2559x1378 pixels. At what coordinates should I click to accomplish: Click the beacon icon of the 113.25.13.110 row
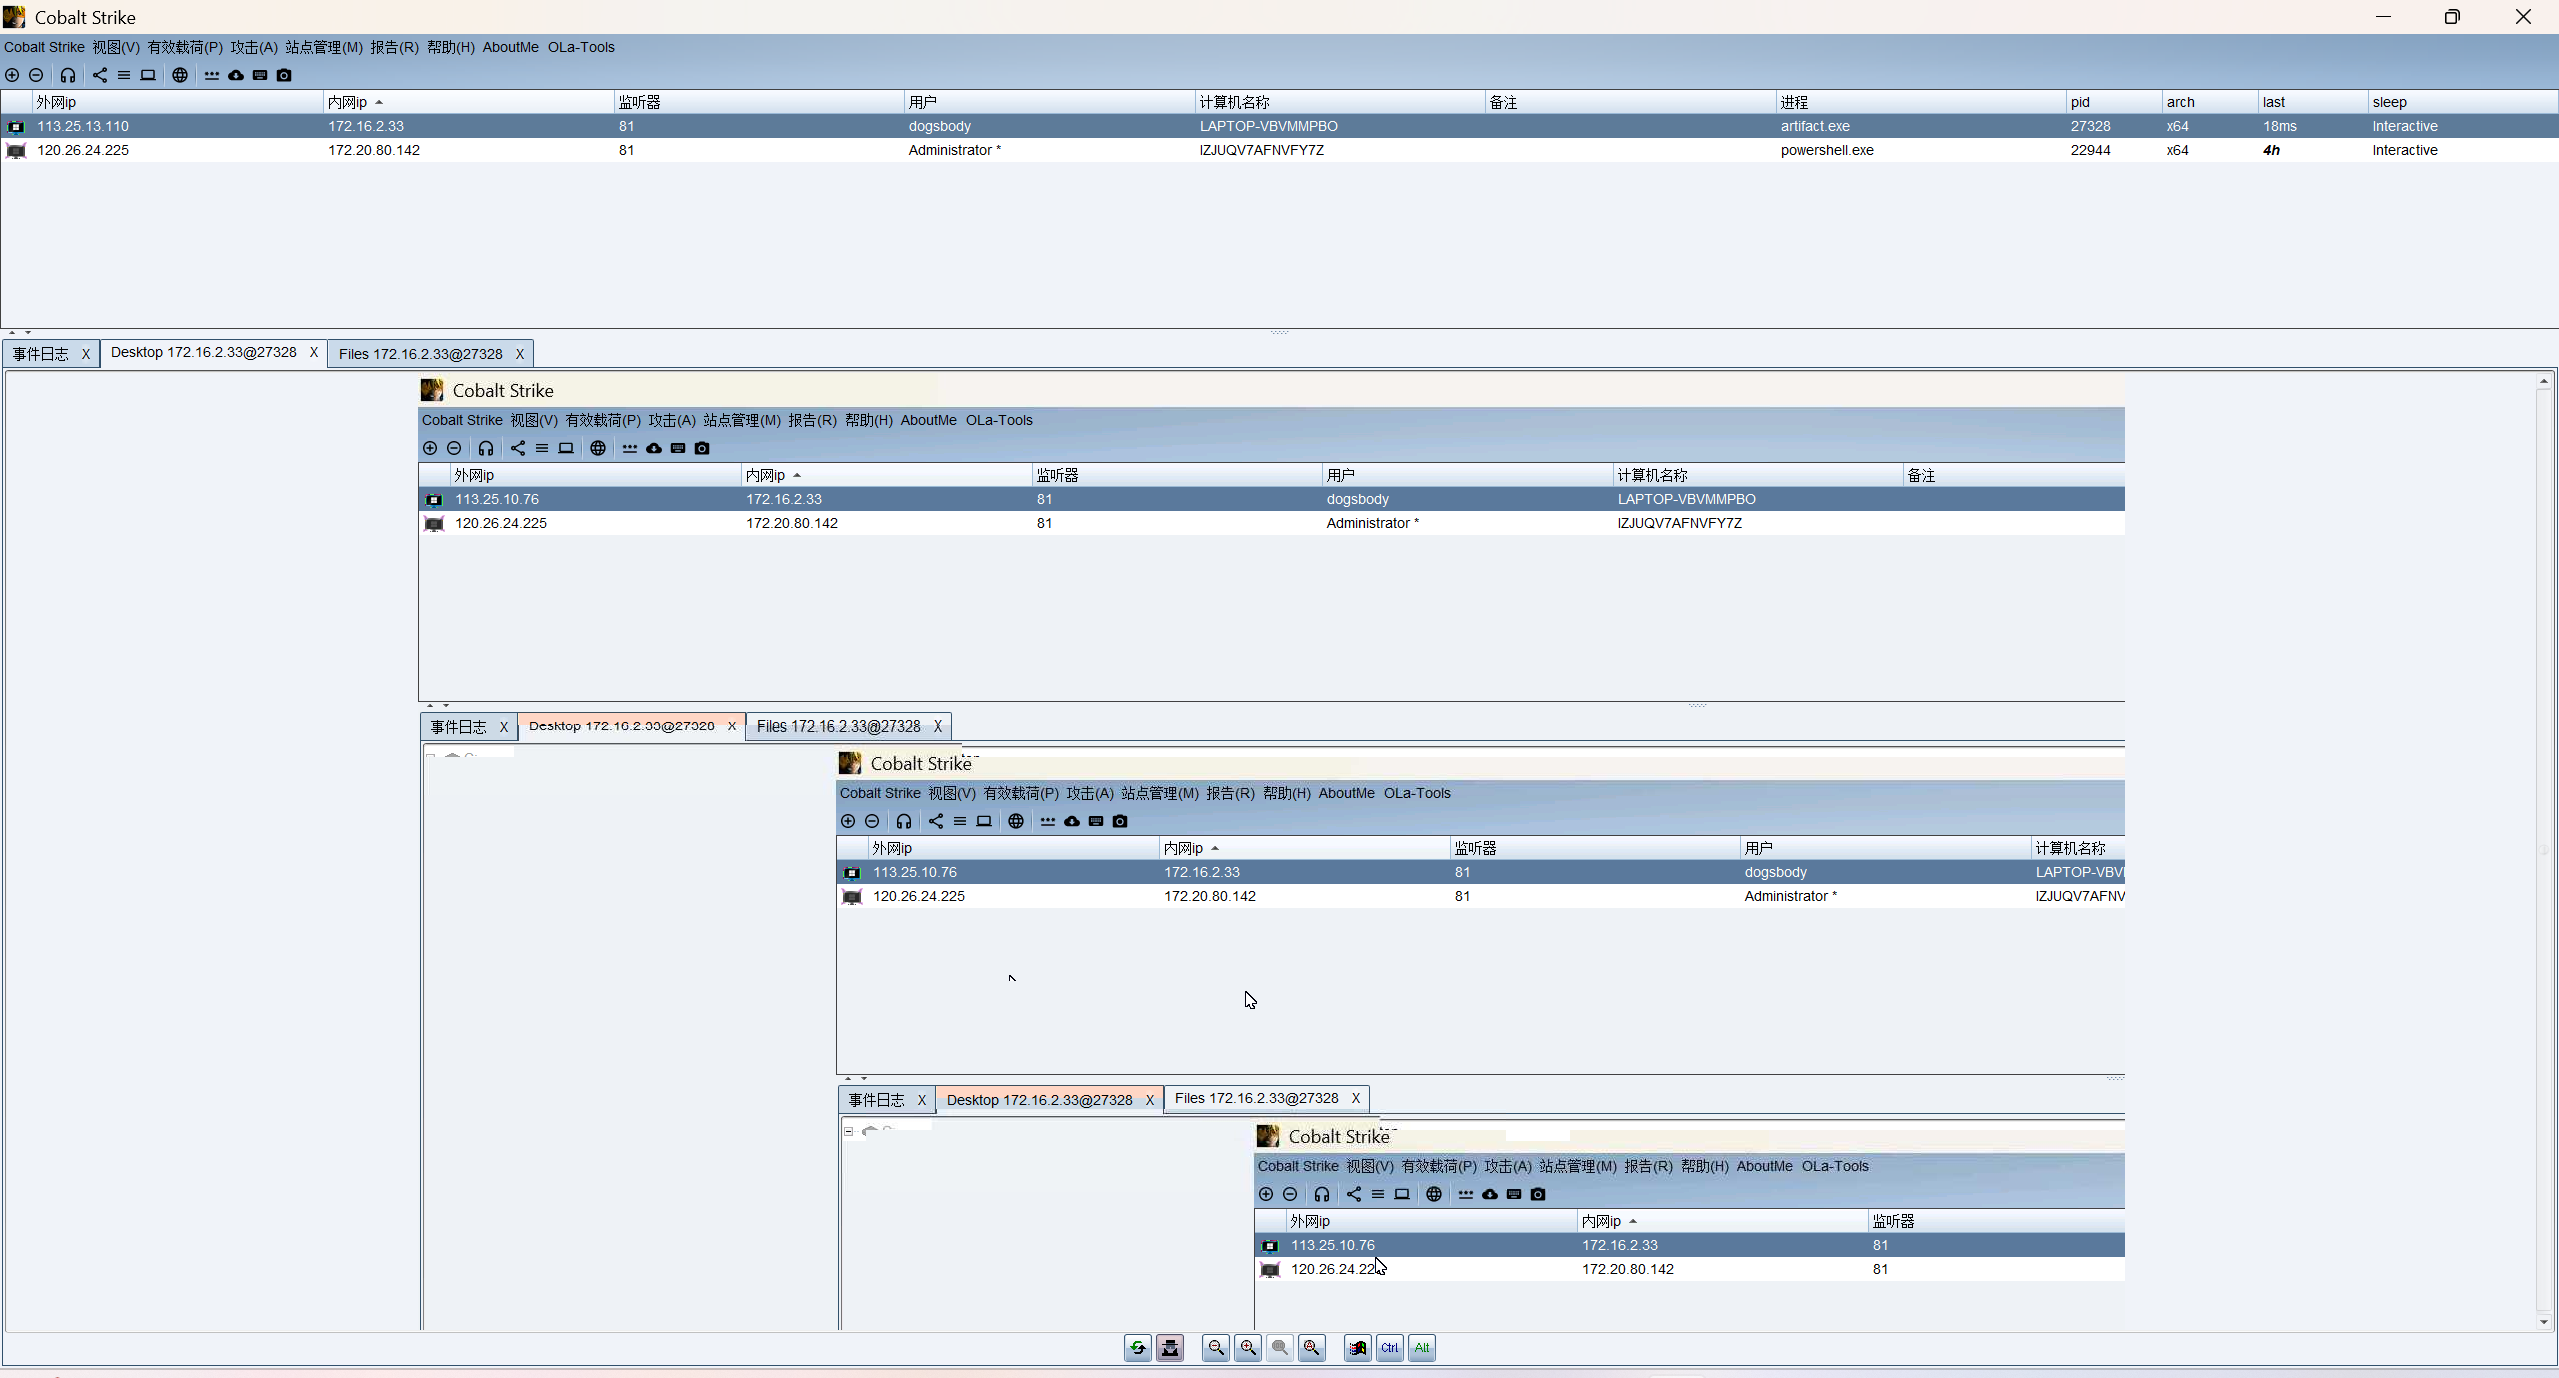tap(16, 127)
